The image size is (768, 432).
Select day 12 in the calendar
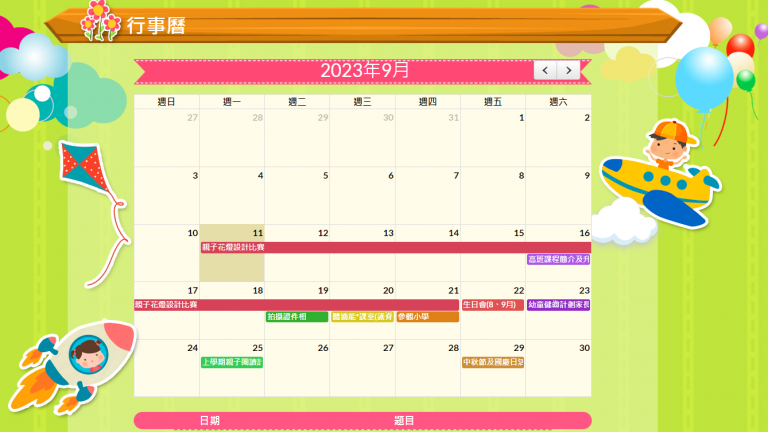click(297, 253)
